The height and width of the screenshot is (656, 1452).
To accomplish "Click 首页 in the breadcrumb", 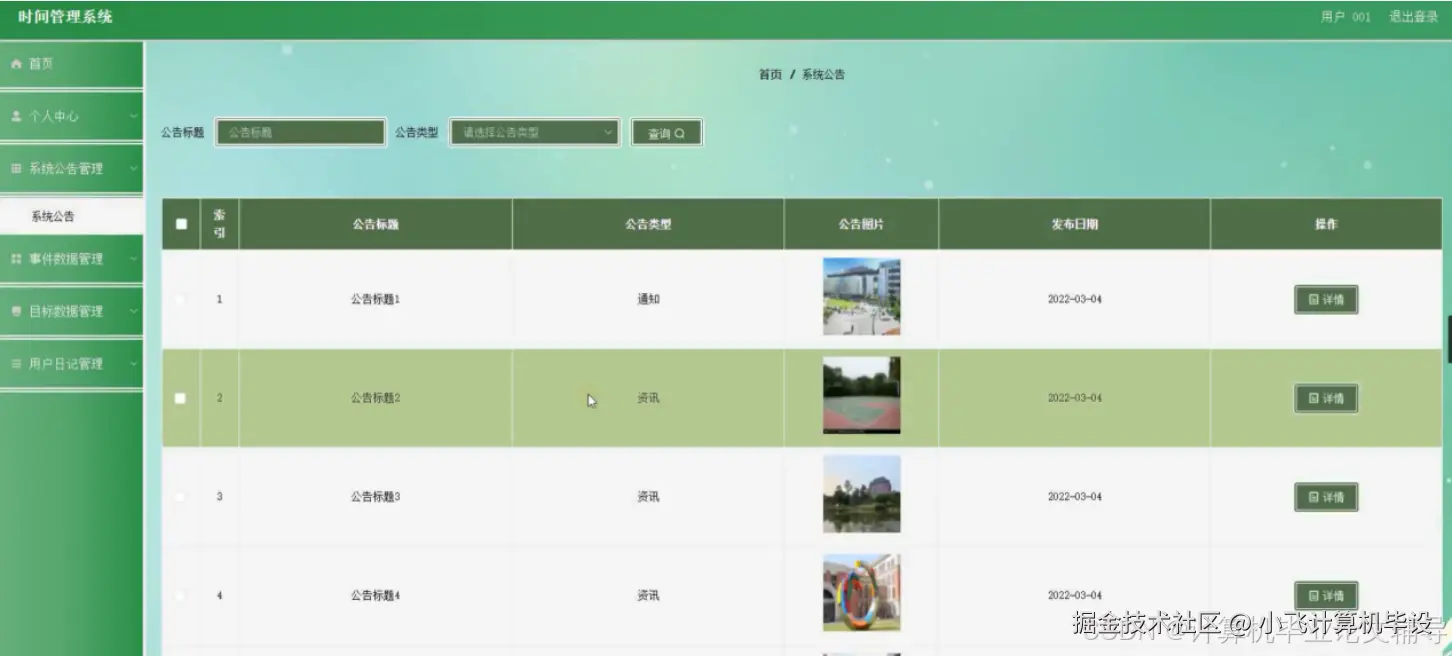I will (x=770, y=75).
